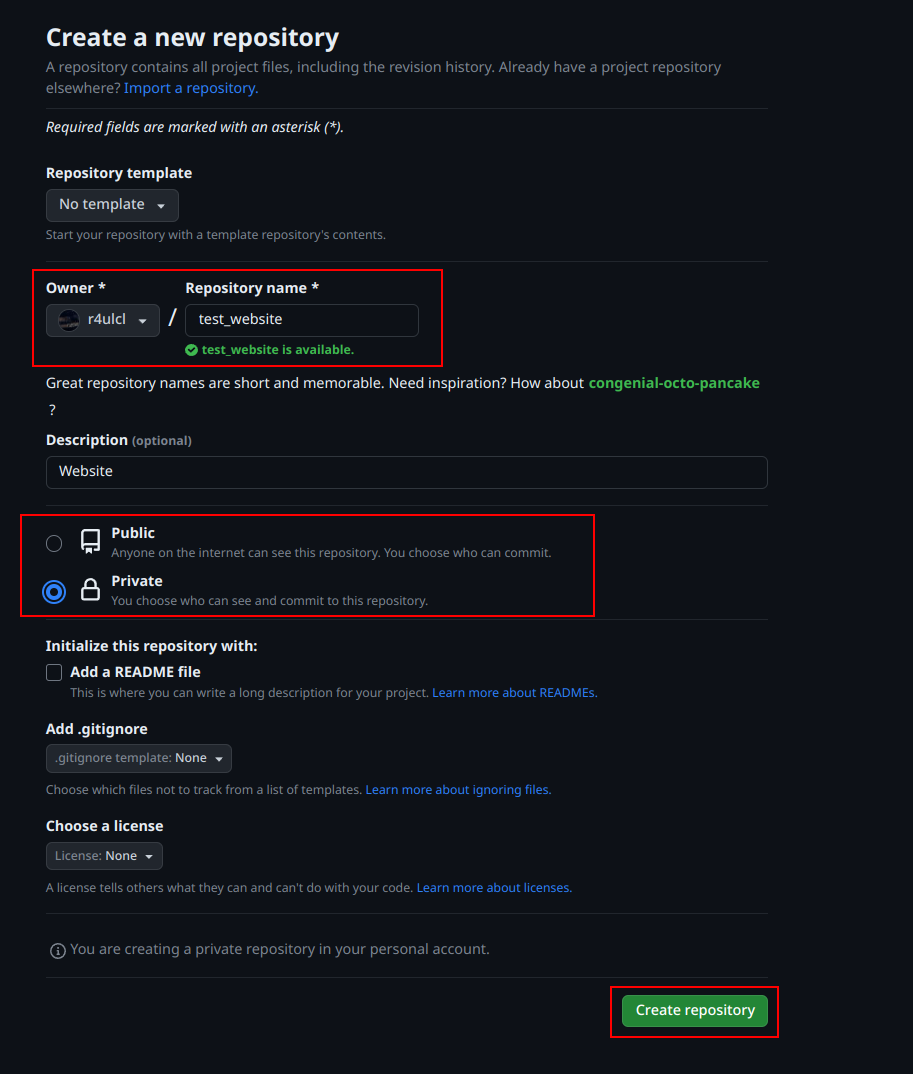The width and height of the screenshot is (913, 1074).
Task: Open Learn more about ignoring files
Action: 457,789
